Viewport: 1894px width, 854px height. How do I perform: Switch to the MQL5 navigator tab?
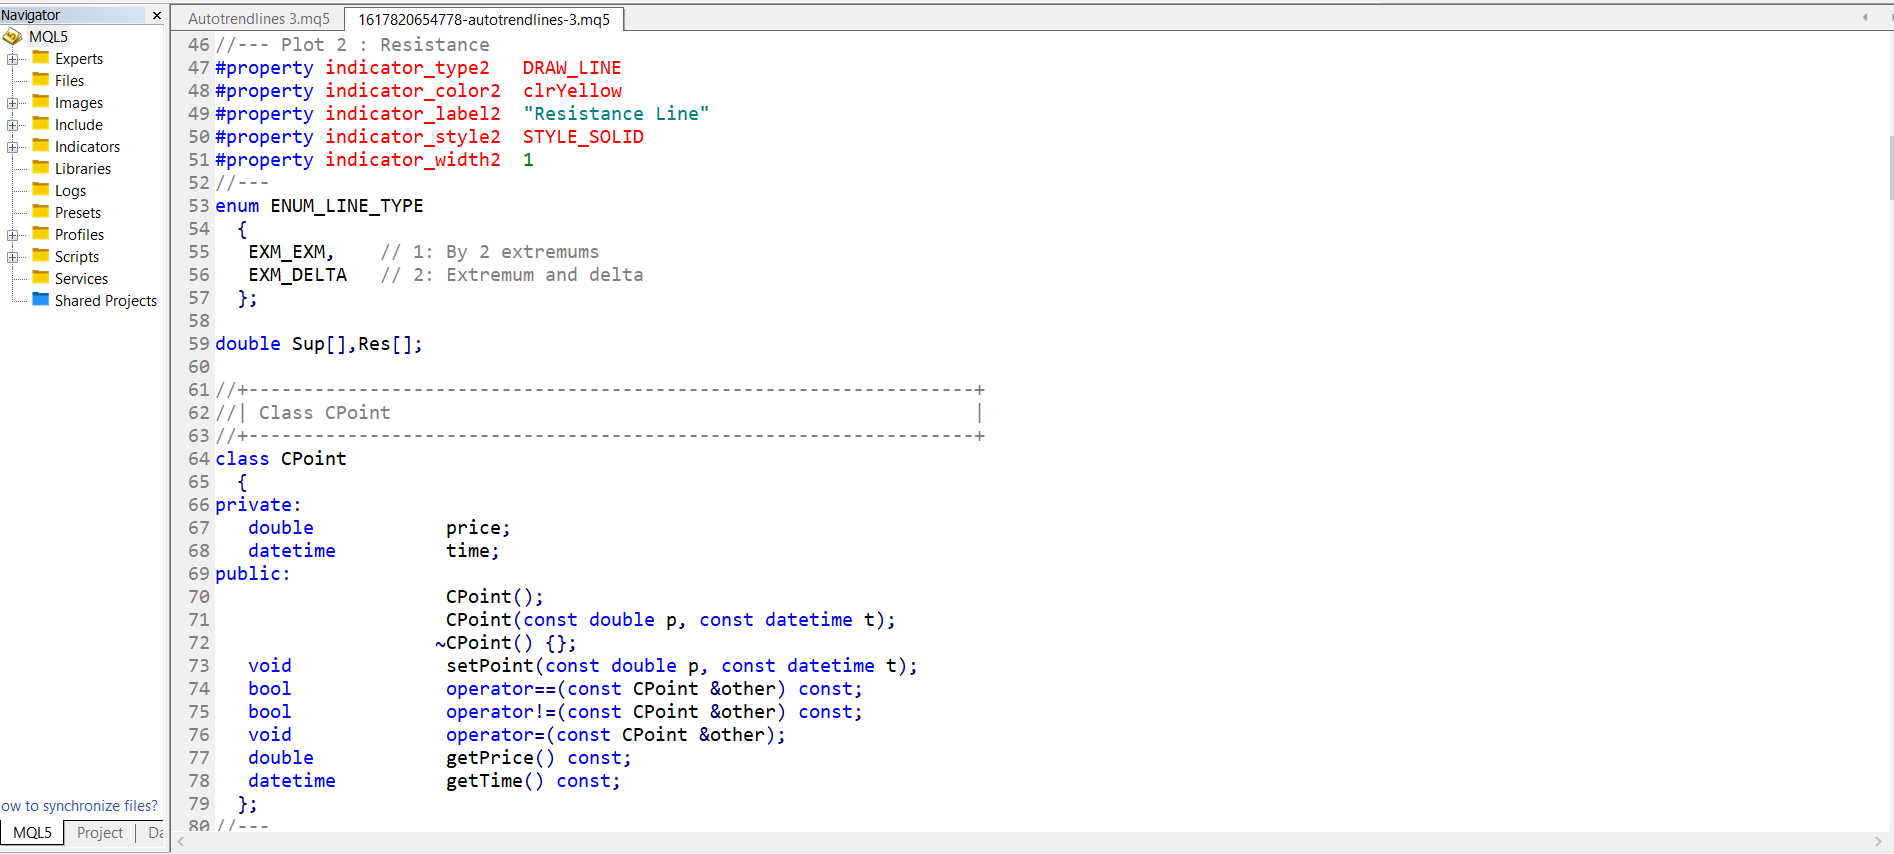point(32,833)
